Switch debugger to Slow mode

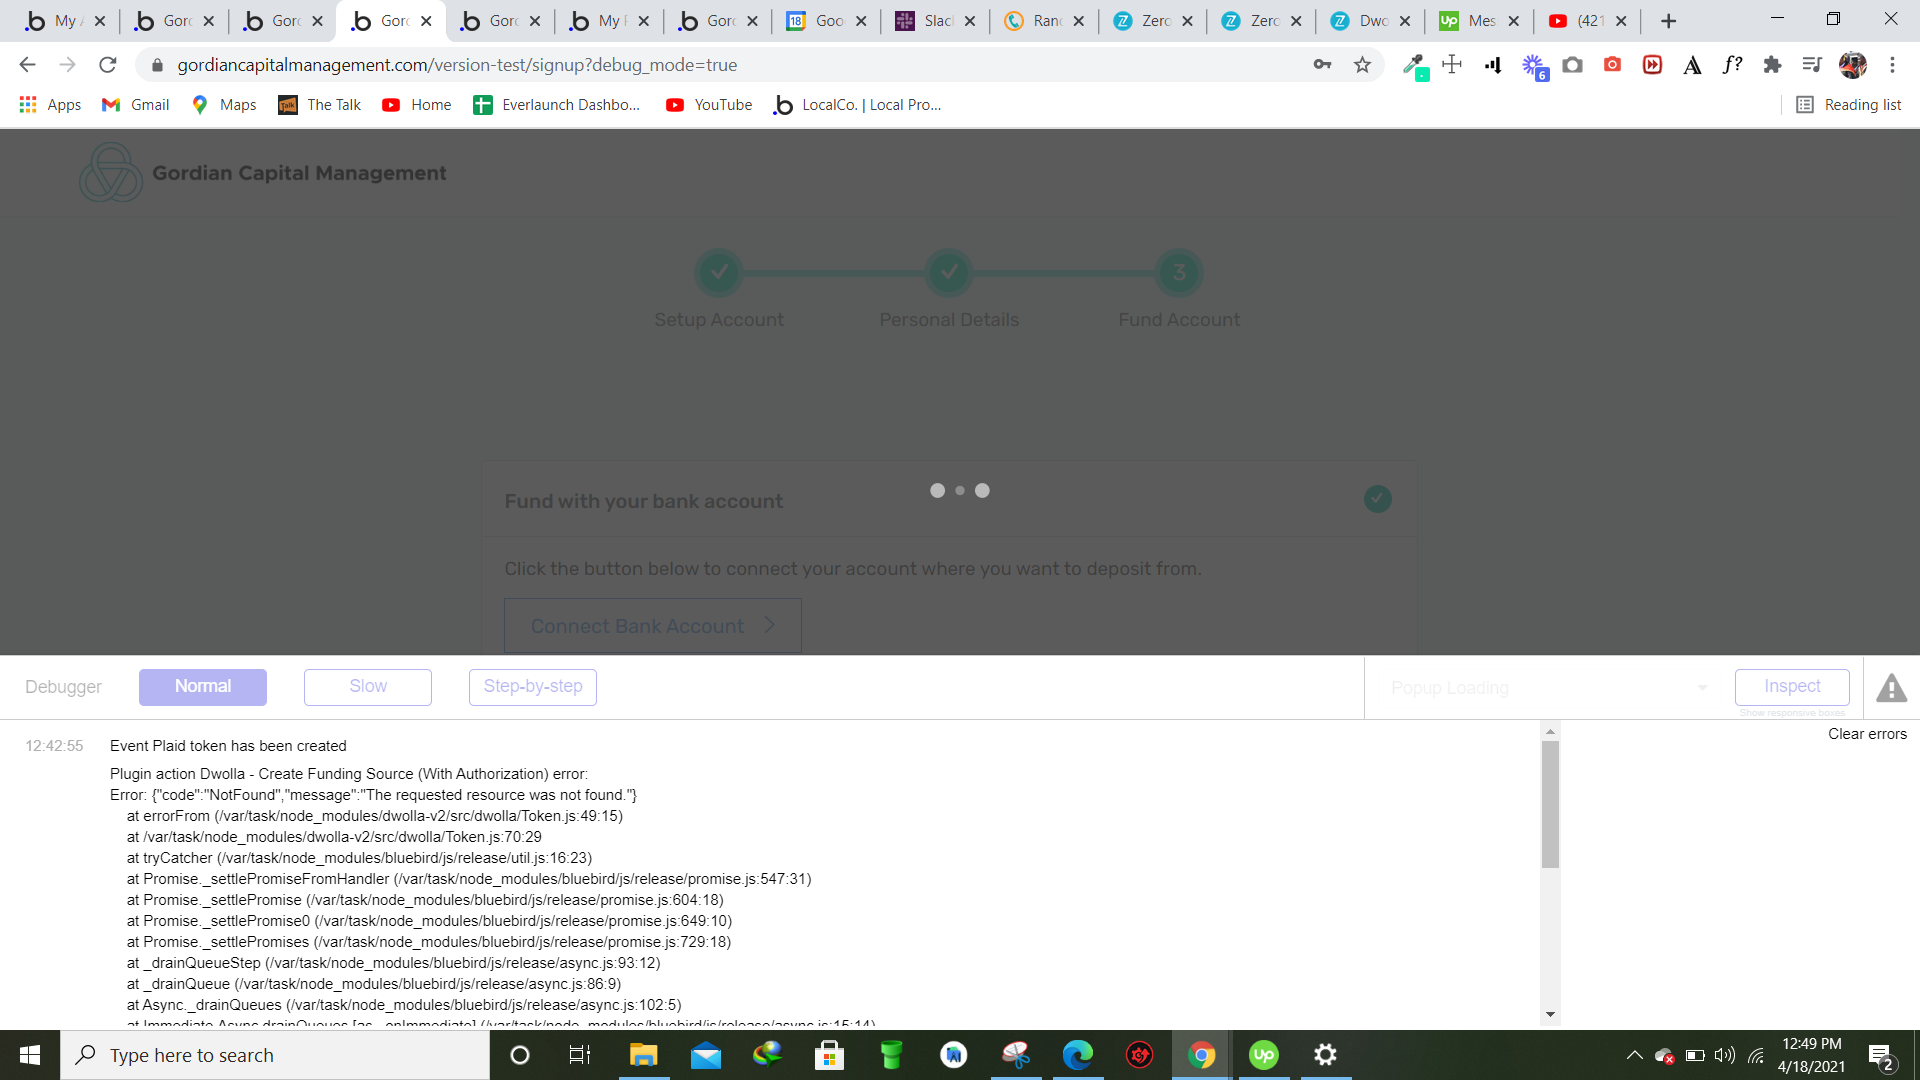(368, 687)
